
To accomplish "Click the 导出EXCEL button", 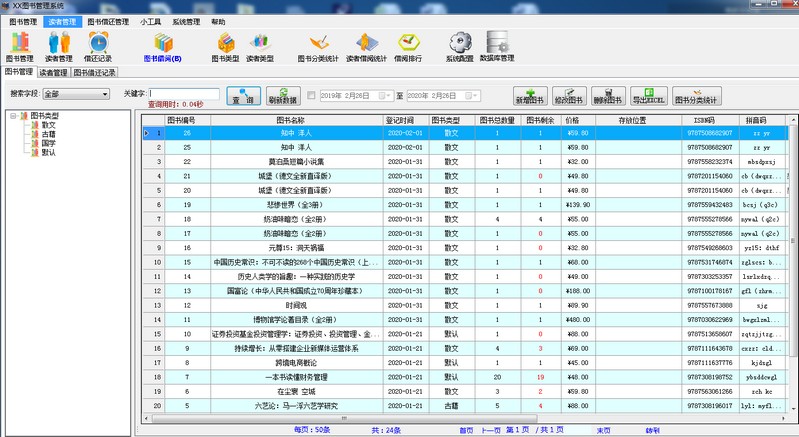I will 649,97.
